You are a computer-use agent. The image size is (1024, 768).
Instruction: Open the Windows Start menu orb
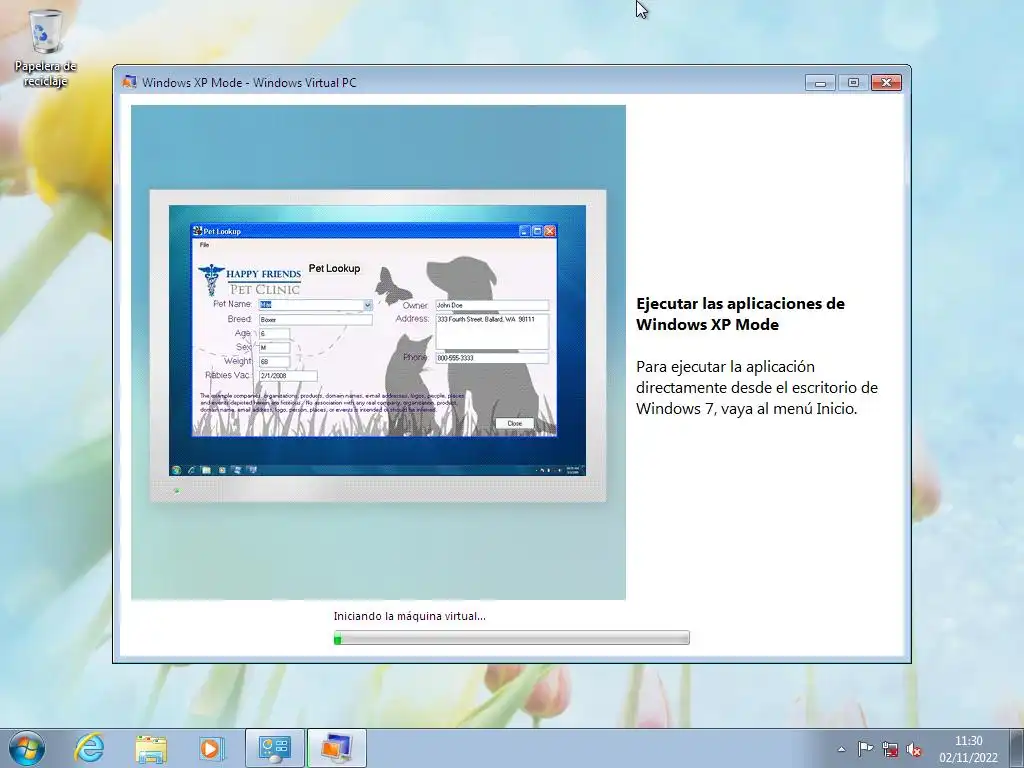click(x=27, y=748)
